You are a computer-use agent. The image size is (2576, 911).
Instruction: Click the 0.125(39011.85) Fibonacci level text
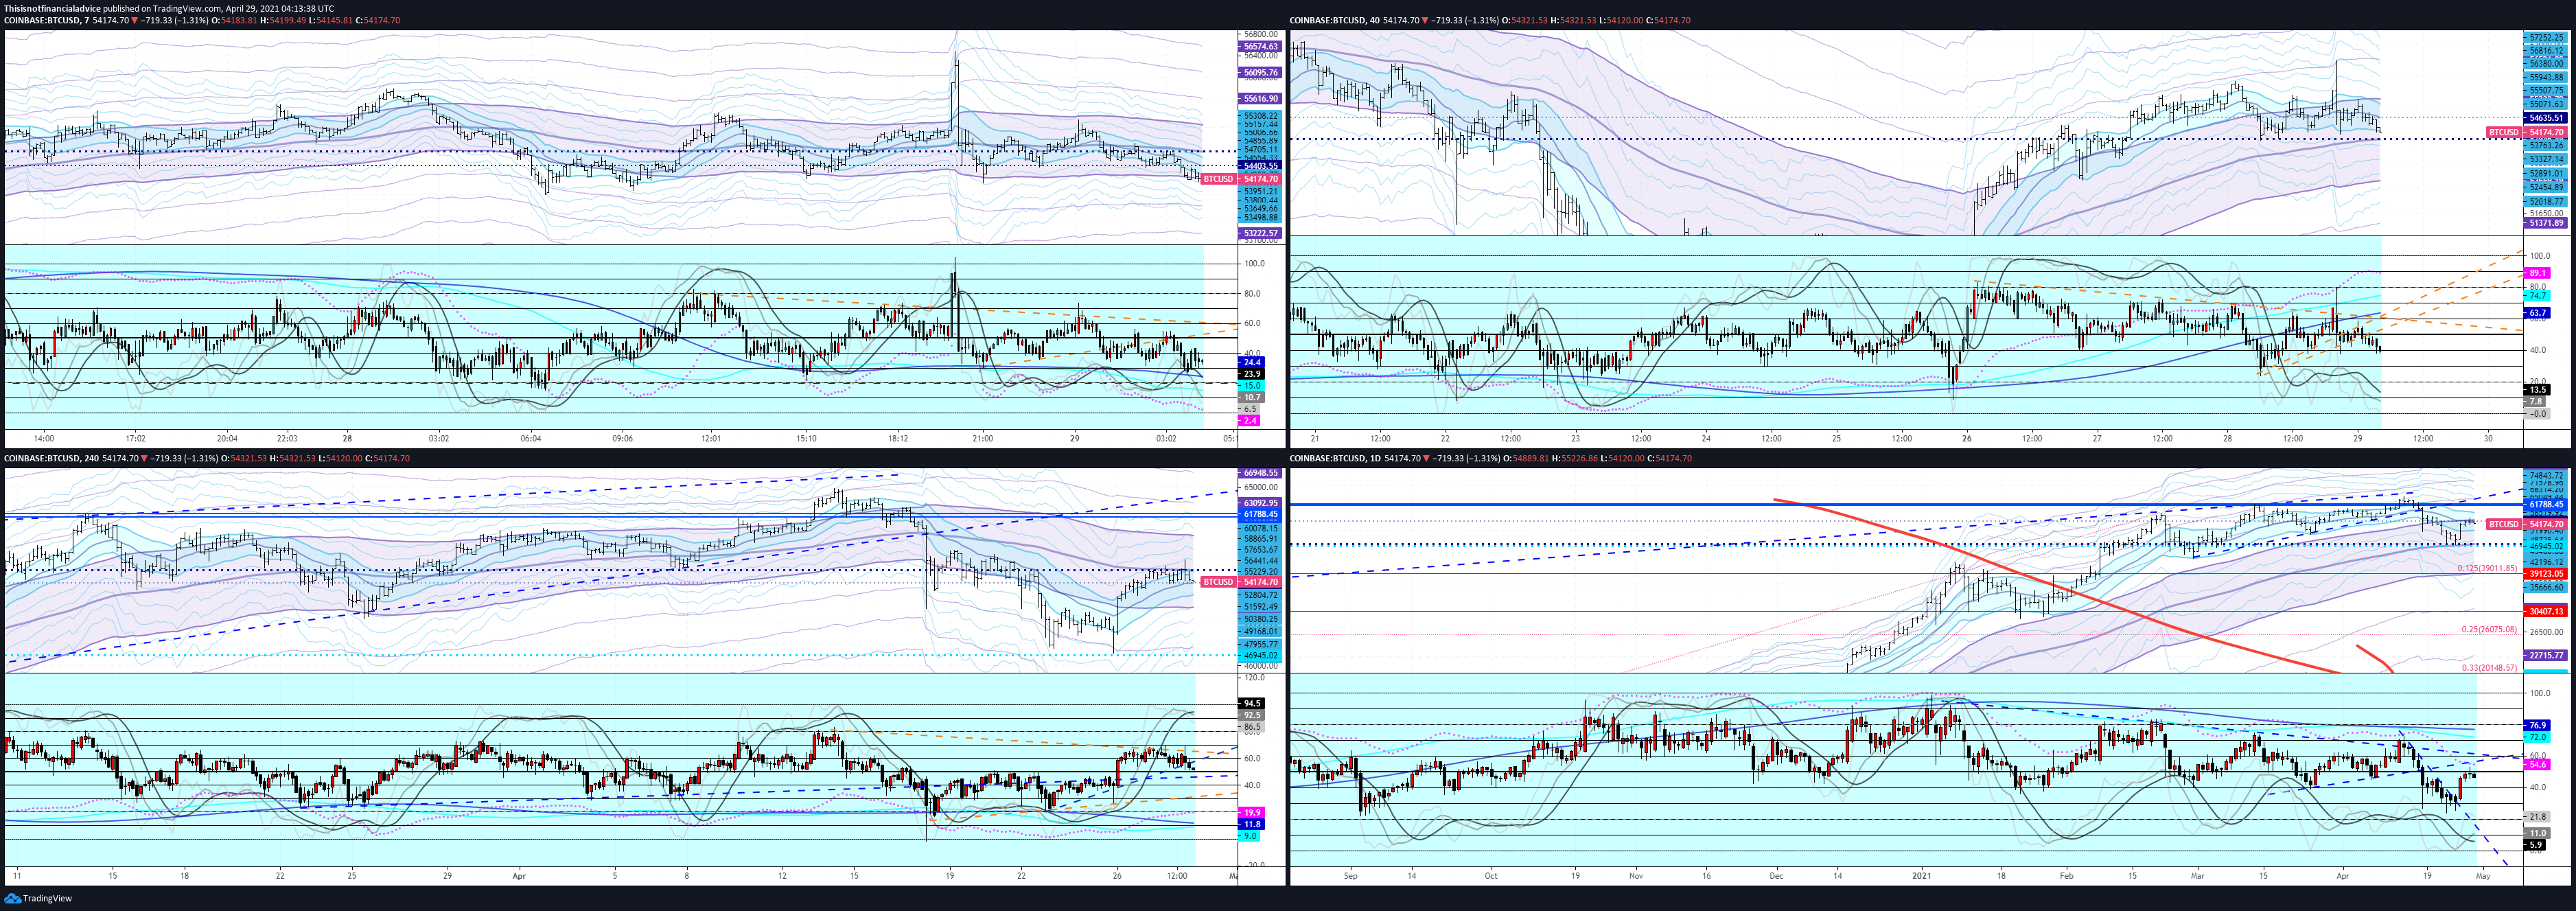pos(2488,568)
